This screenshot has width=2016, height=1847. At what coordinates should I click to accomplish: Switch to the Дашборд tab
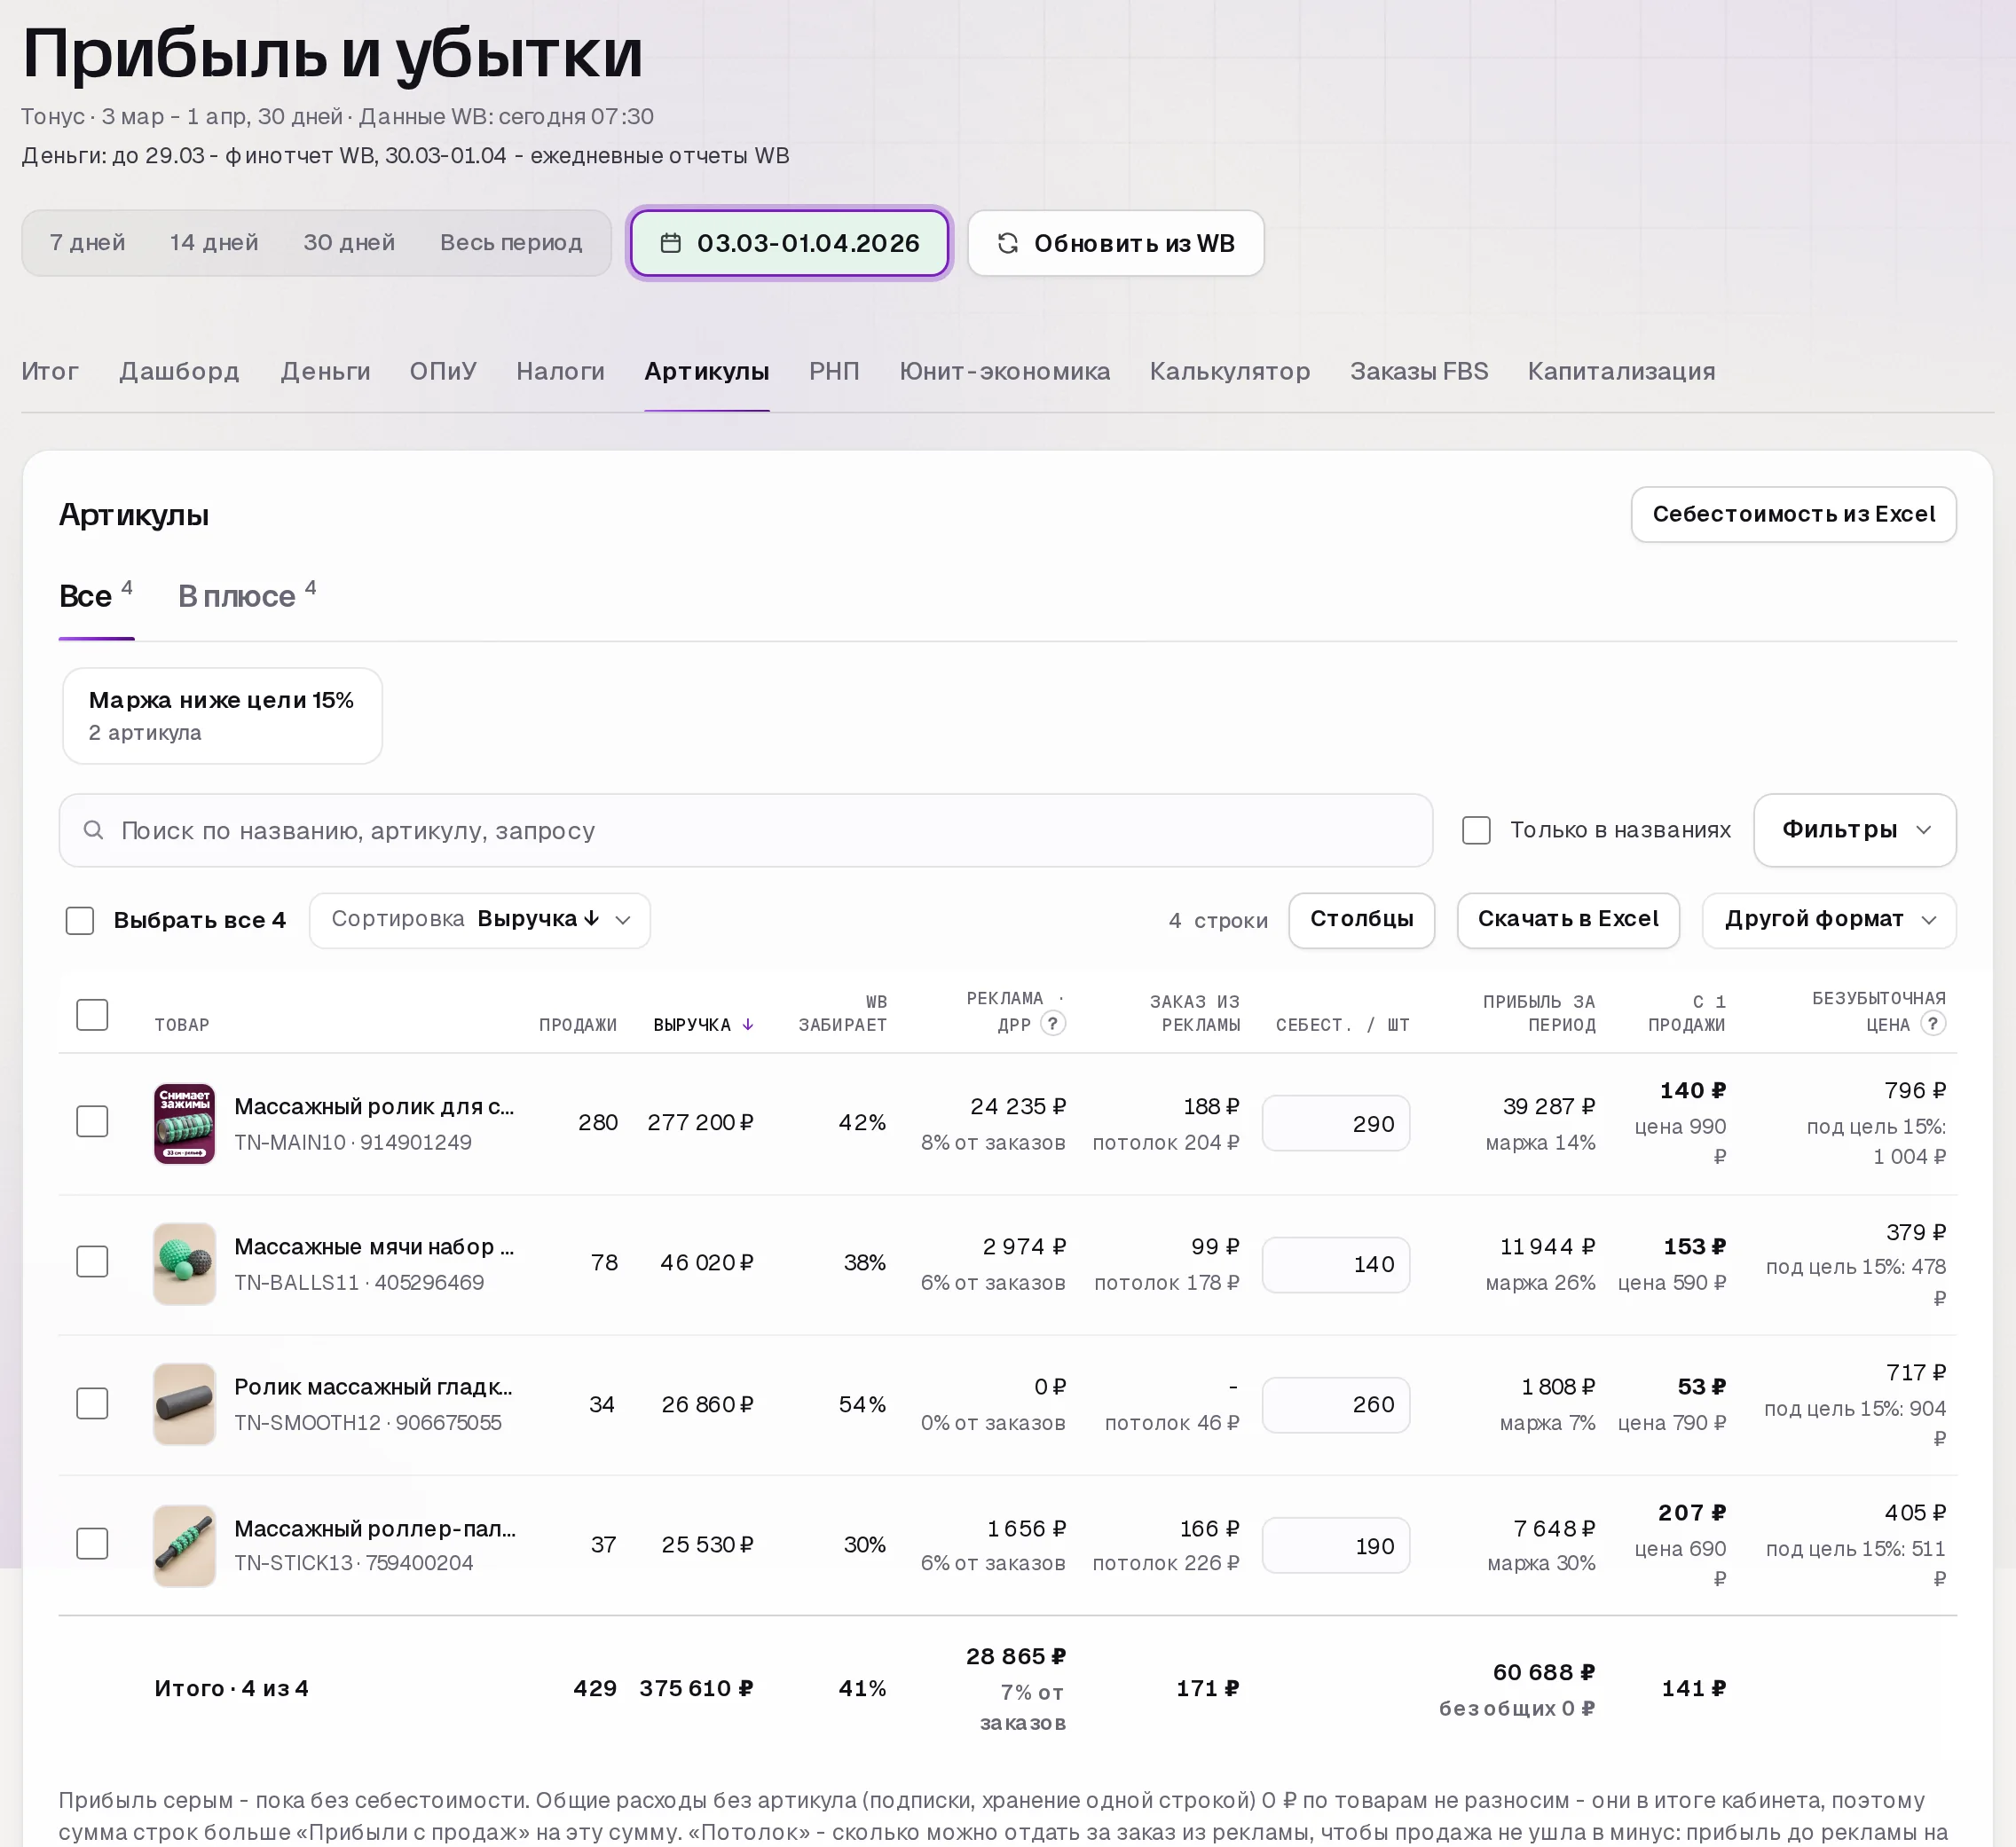pyautogui.click(x=179, y=371)
